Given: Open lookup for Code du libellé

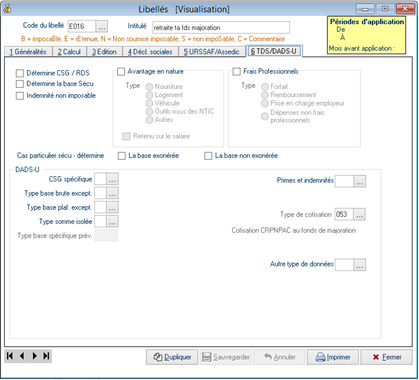Looking at the screenshot, I should pos(101,26).
